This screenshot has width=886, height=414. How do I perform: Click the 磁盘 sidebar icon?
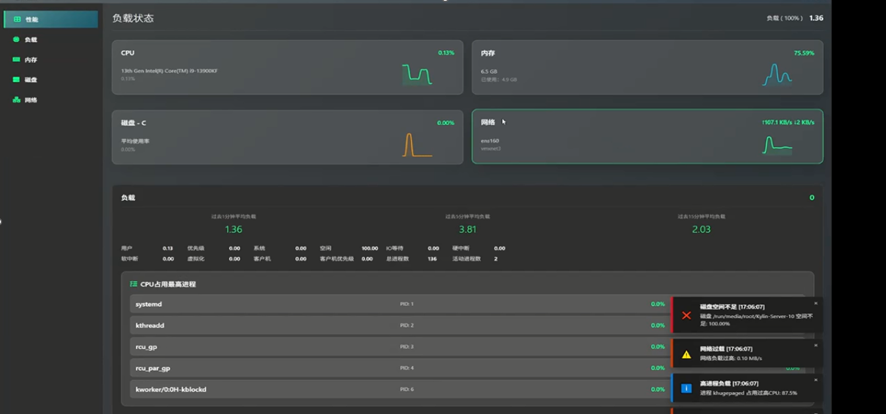click(16, 80)
